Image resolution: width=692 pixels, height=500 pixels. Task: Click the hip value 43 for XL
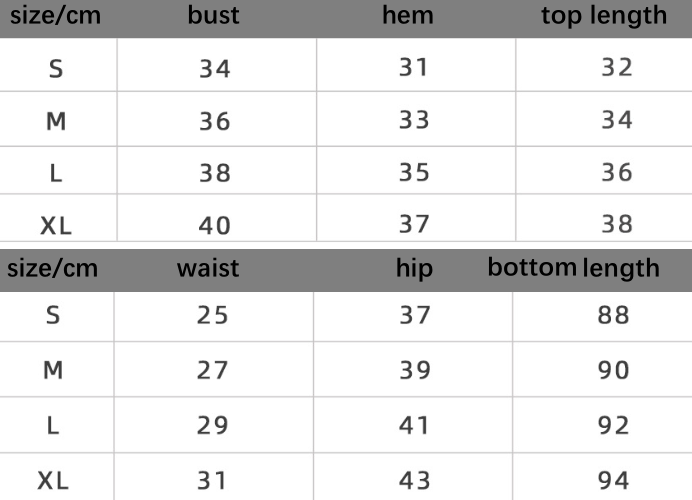point(414,480)
